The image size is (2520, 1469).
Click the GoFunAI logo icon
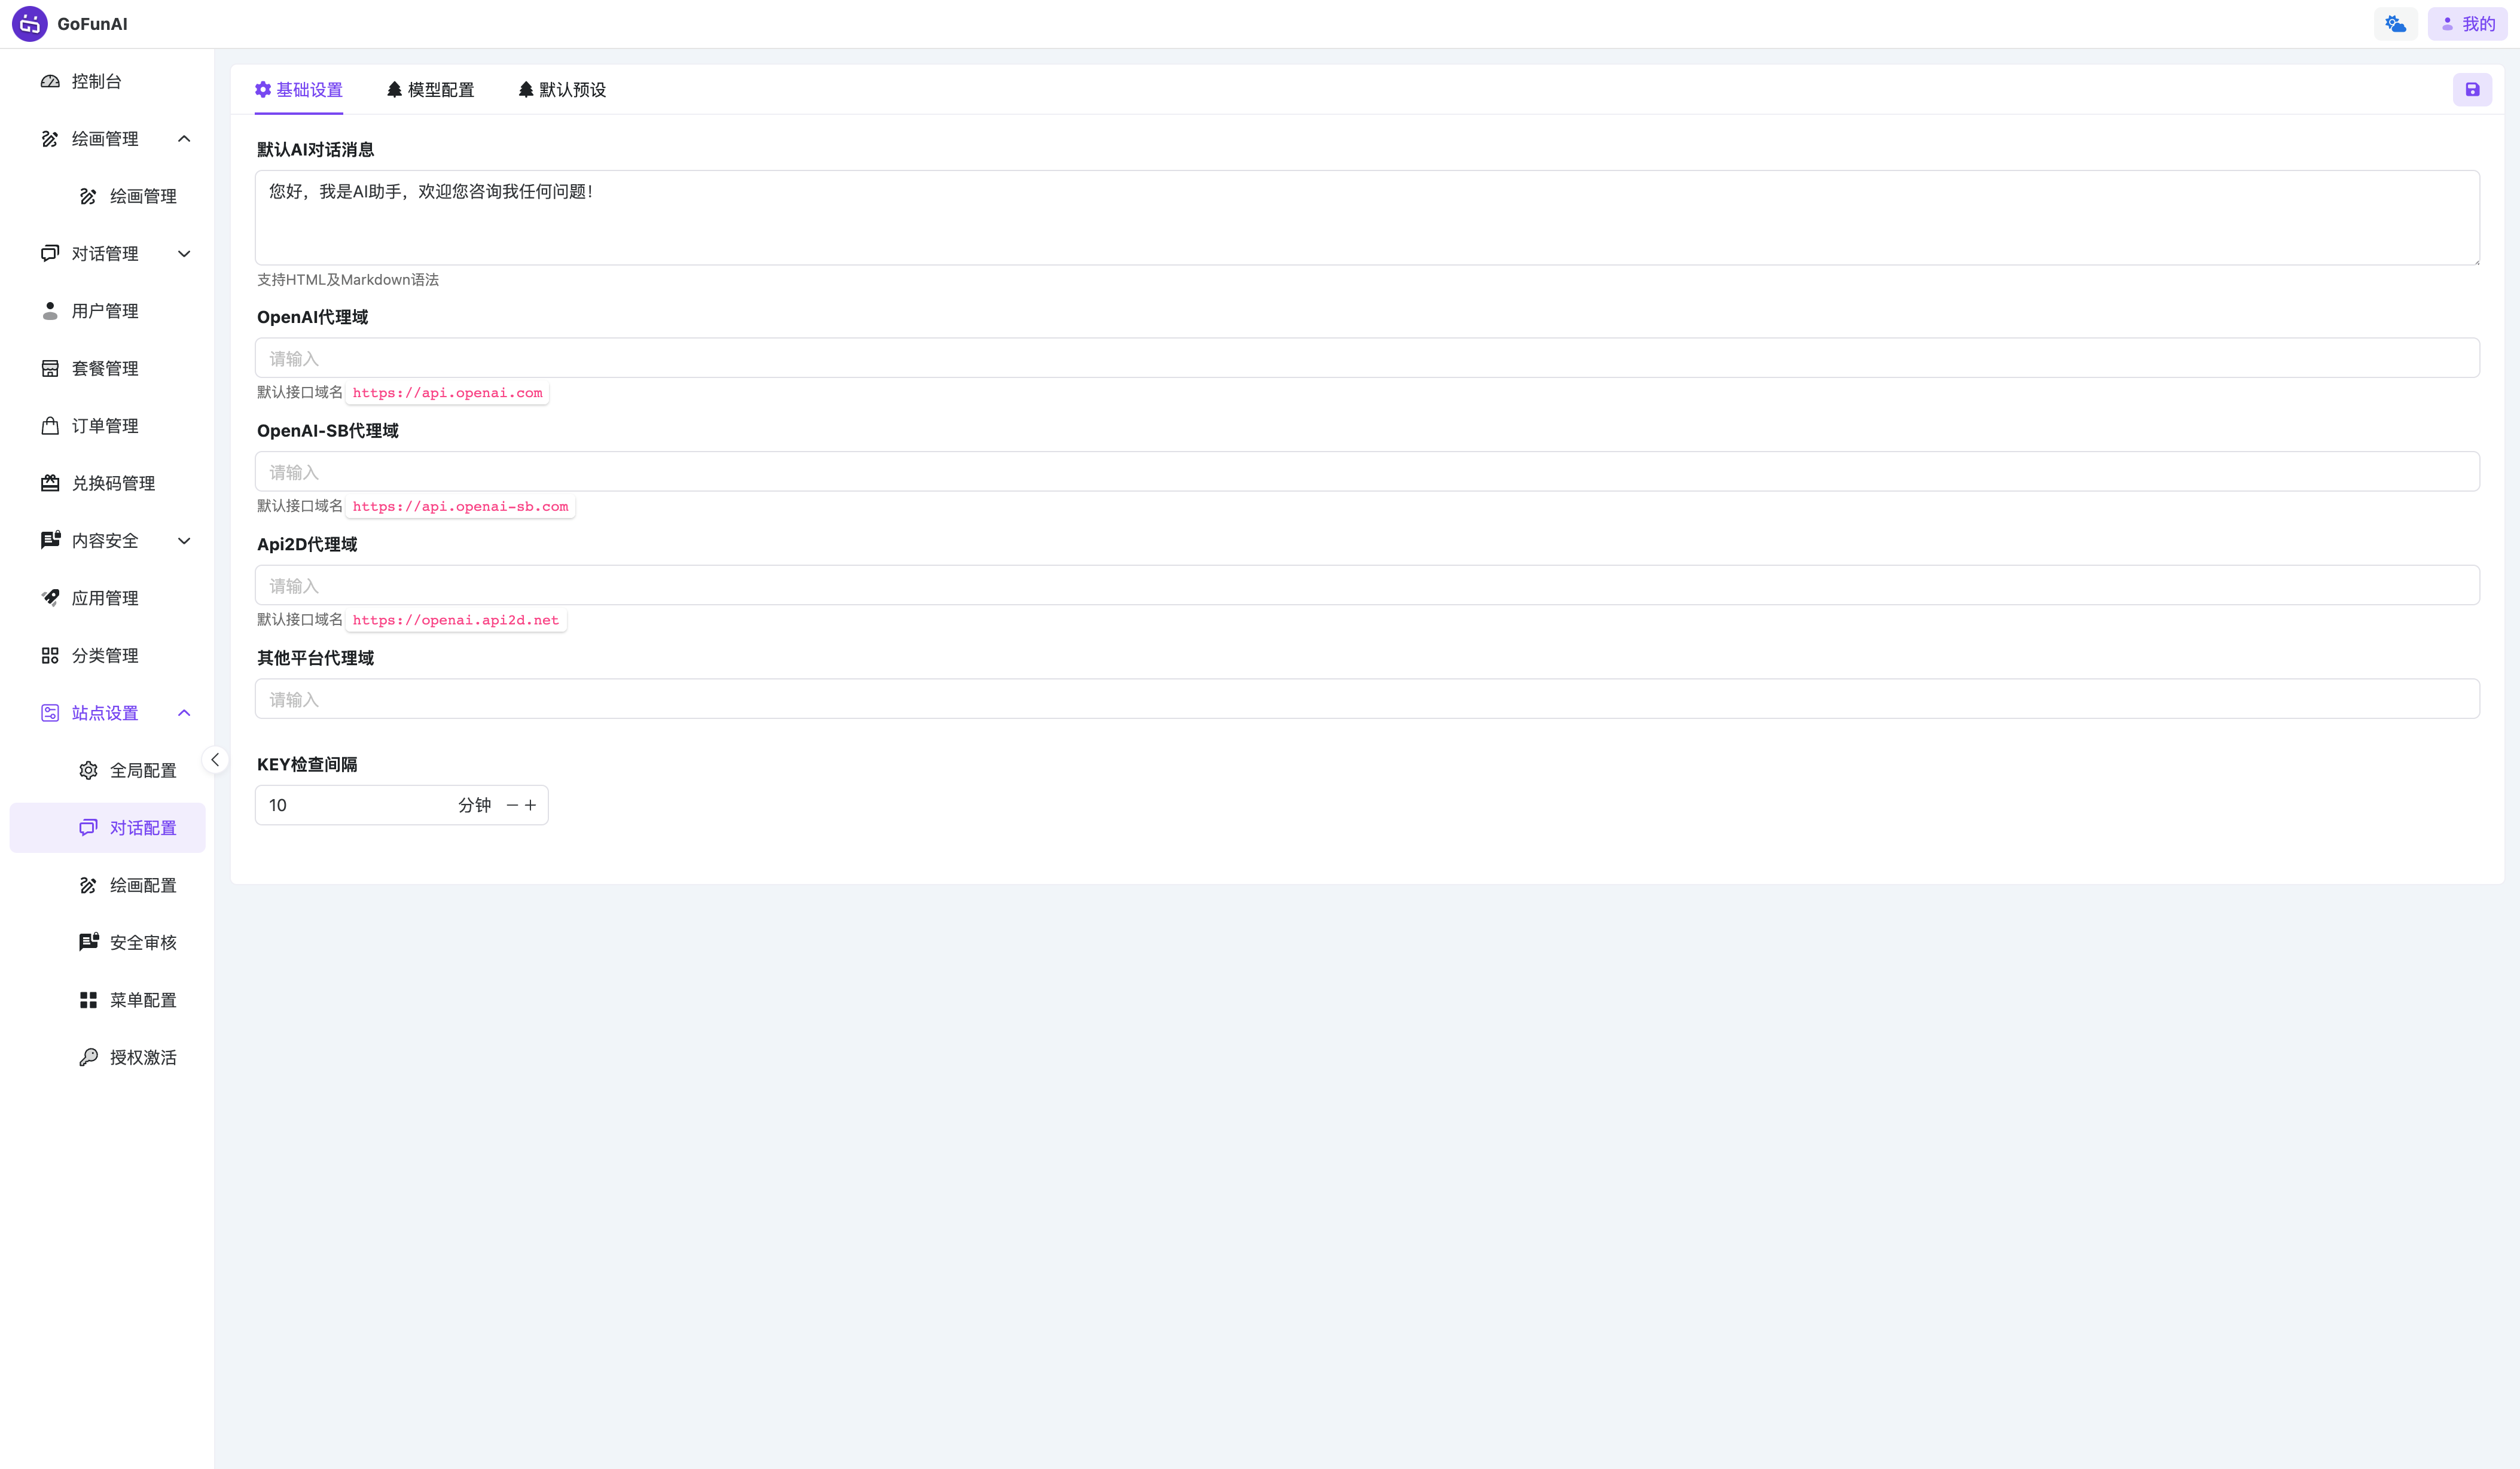click(x=29, y=24)
